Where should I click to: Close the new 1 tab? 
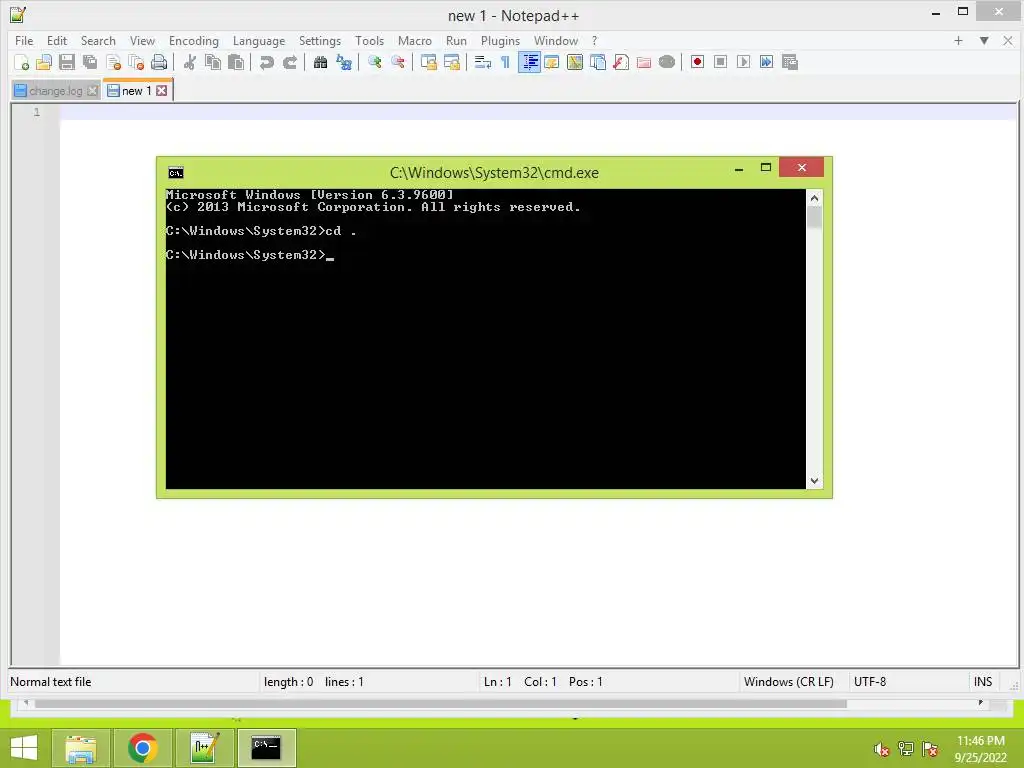click(161, 91)
